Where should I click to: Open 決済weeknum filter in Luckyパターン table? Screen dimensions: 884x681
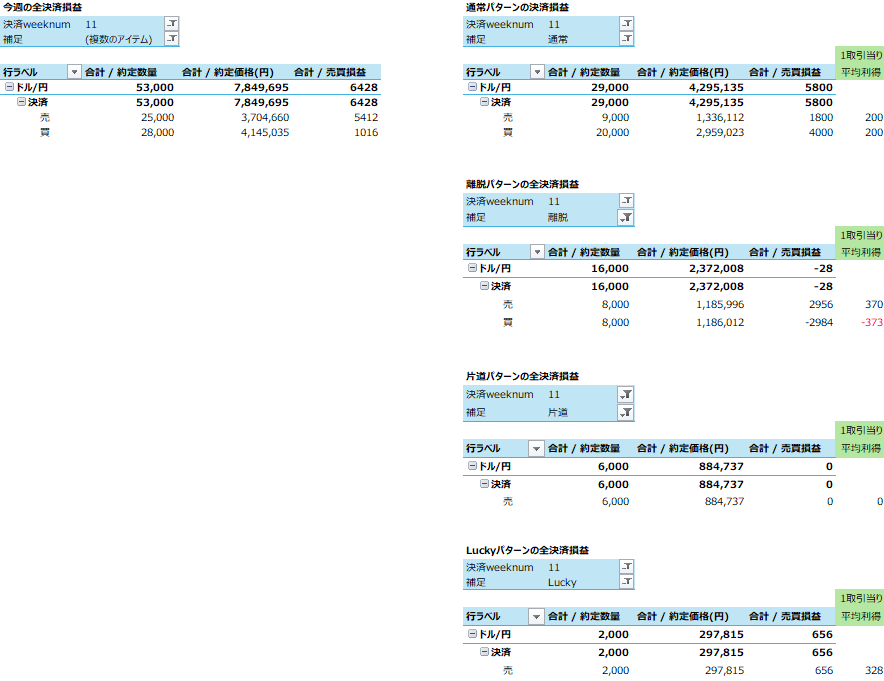point(626,566)
